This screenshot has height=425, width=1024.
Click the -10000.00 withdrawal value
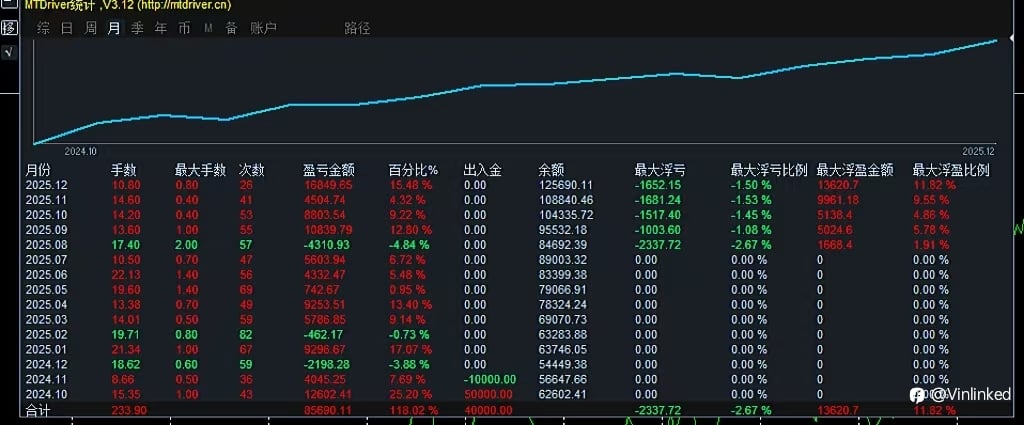click(490, 380)
